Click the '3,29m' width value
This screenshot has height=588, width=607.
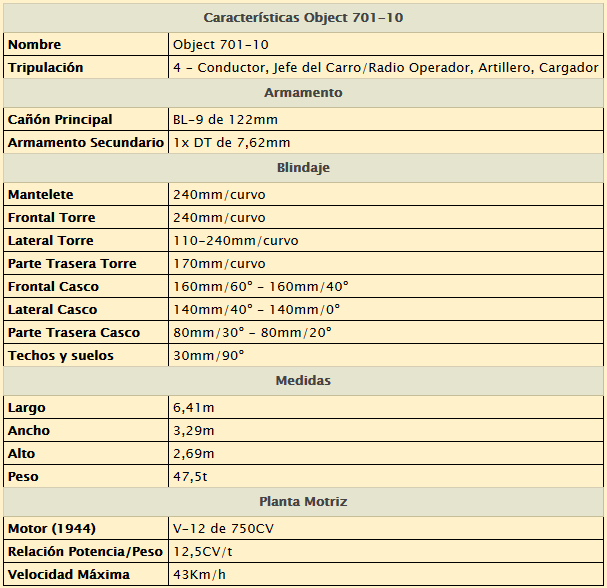(194, 430)
